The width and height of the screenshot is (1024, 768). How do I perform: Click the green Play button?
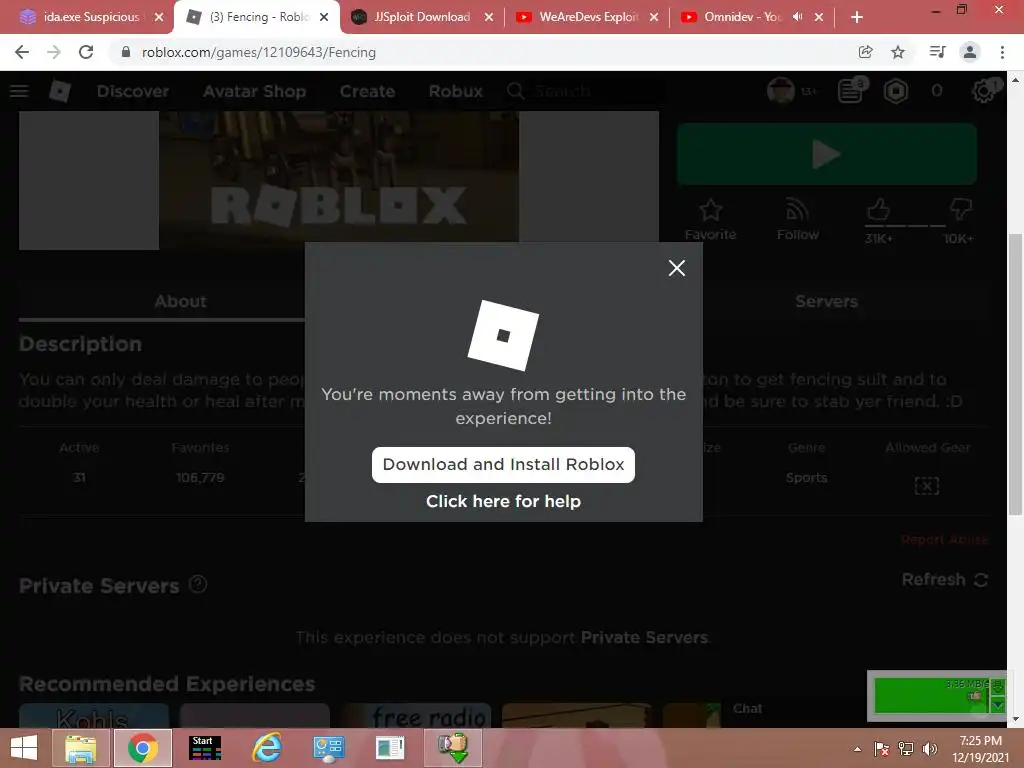coord(827,154)
